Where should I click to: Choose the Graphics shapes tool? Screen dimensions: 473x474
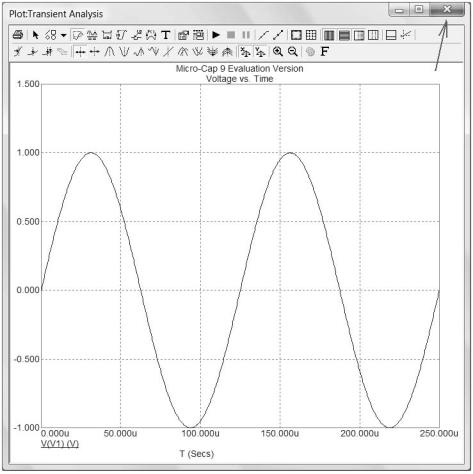point(51,35)
